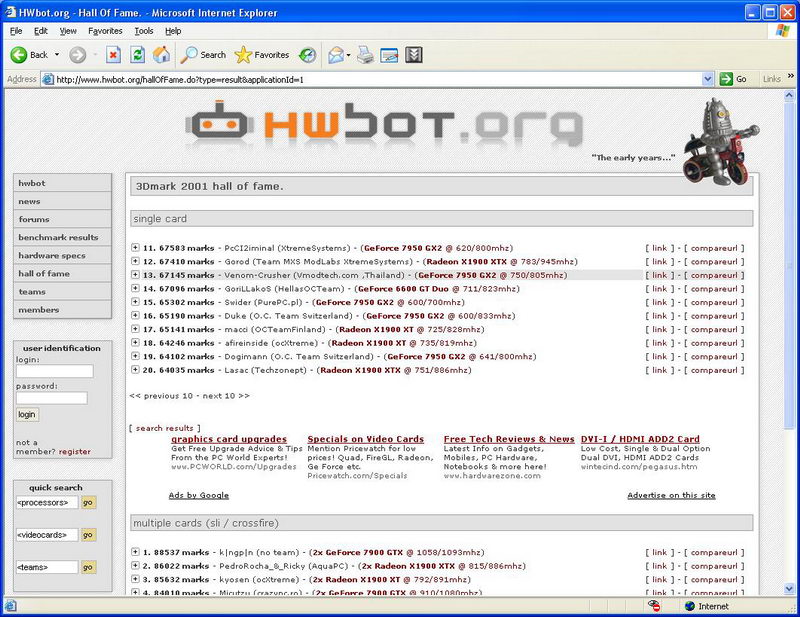Screen dimensions: 800x617
Task: Click the vertical scrollbar up arrow
Action: pos(789,95)
